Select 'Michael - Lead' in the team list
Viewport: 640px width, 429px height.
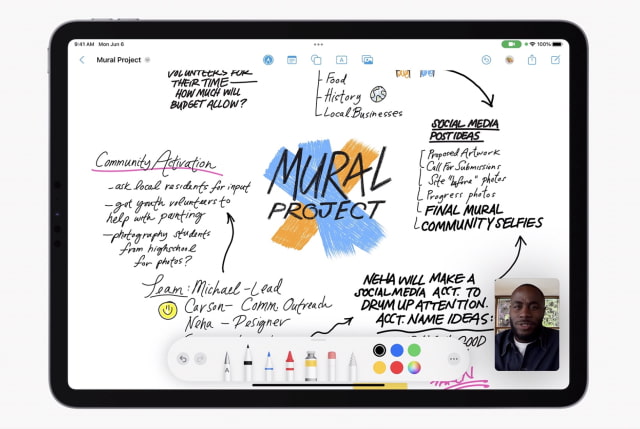pos(237,288)
